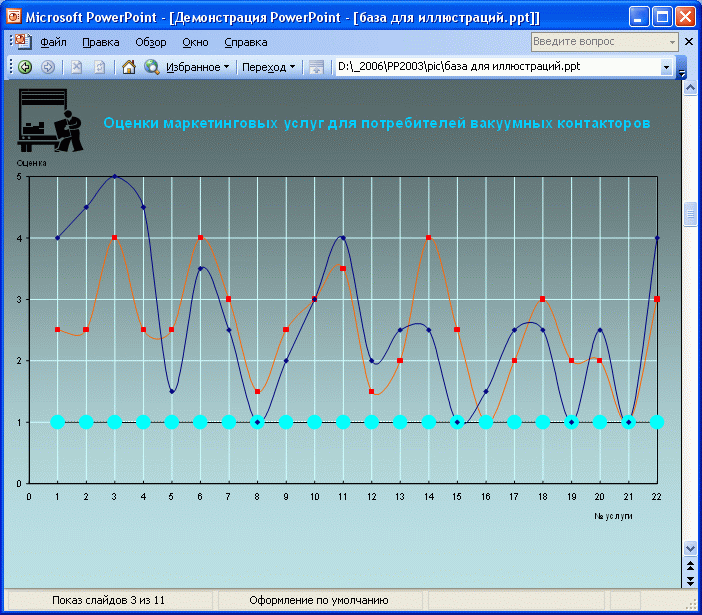Image resolution: width=702 pixels, height=615 pixels.
Task: Click the Refresh page icon
Action: (x=99, y=67)
